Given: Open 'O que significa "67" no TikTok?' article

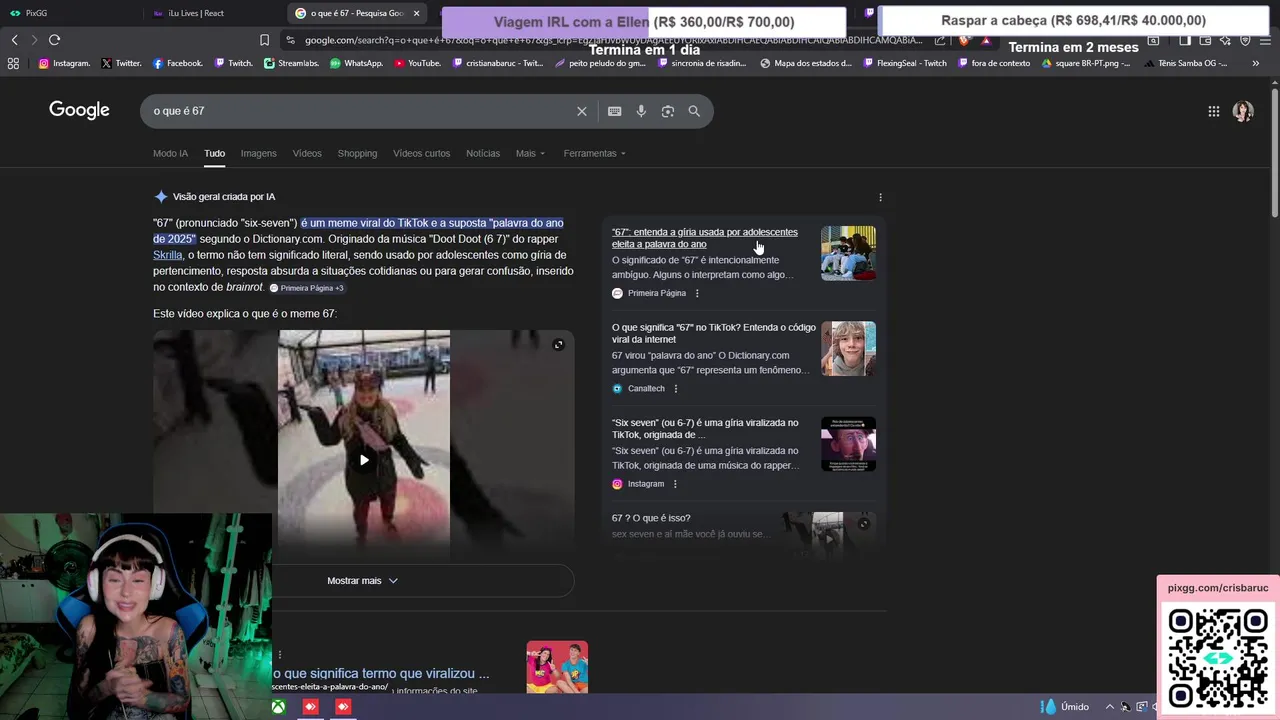Looking at the screenshot, I should click(714, 333).
